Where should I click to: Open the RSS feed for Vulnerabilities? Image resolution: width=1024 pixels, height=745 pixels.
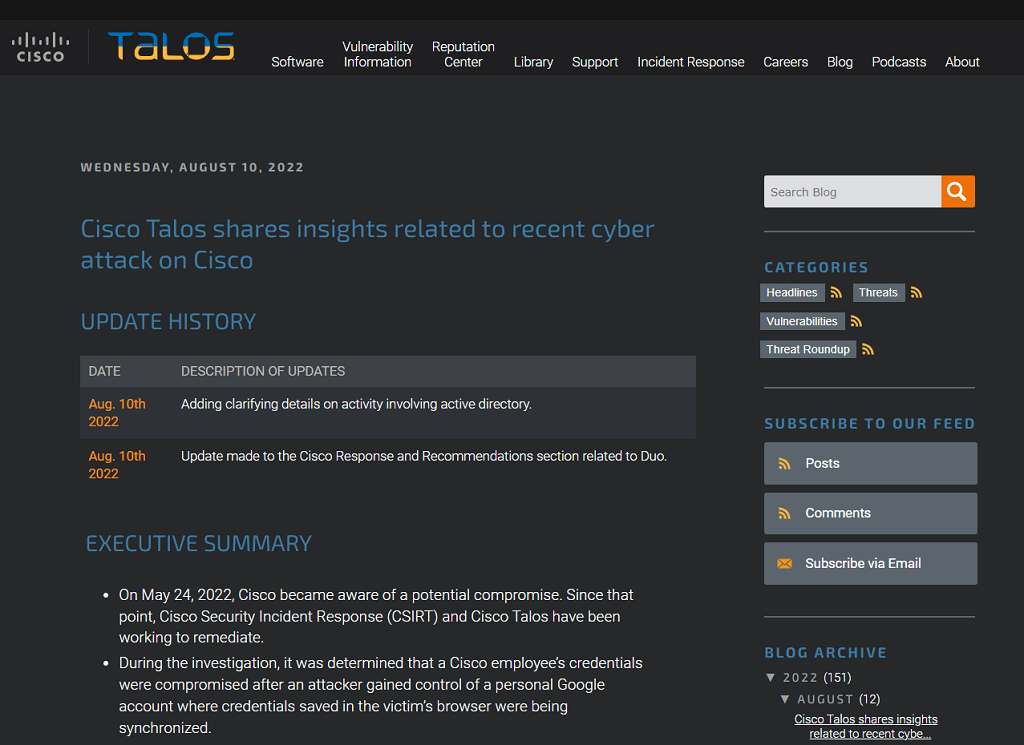(855, 321)
